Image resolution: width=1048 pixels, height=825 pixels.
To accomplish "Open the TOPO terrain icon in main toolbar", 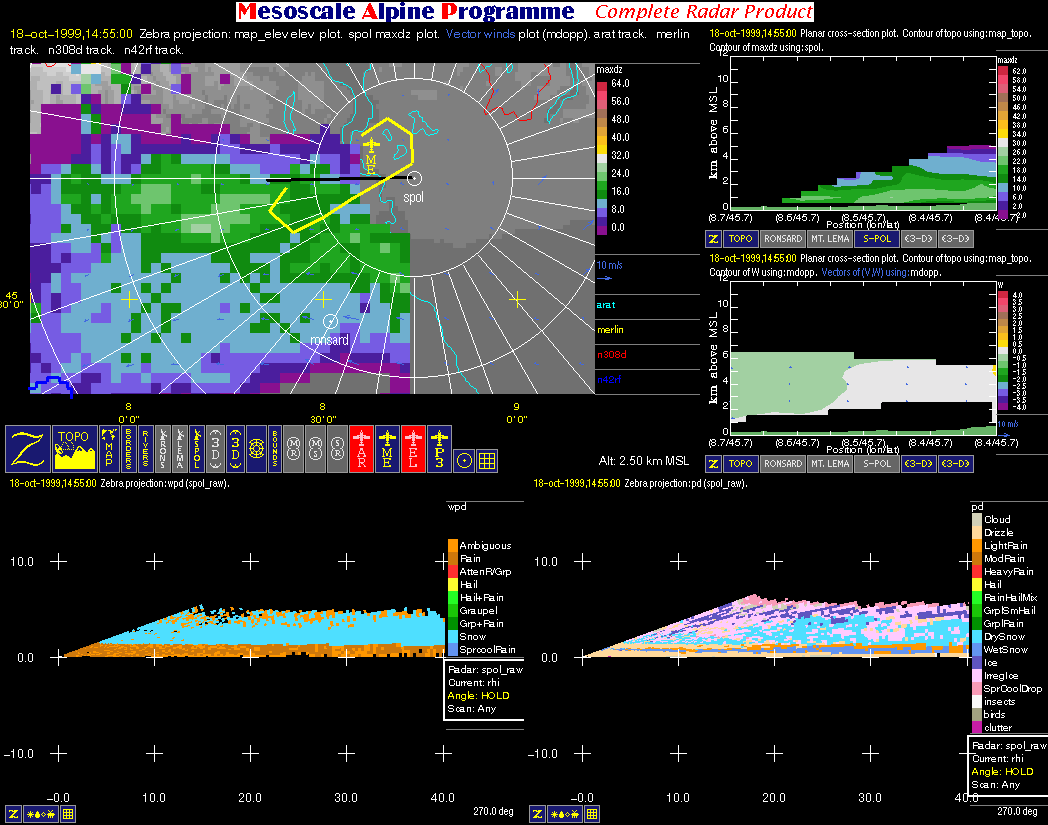I will [74, 449].
